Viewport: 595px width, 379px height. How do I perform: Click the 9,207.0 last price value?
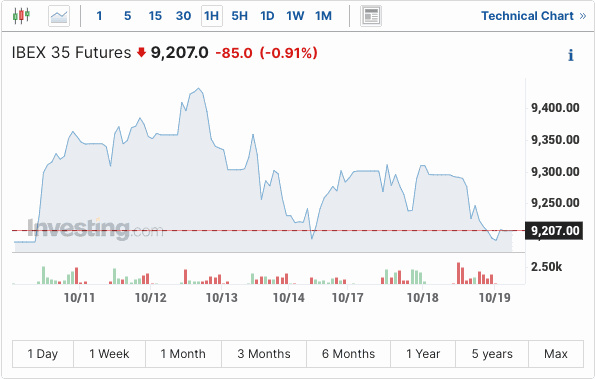pos(179,53)
